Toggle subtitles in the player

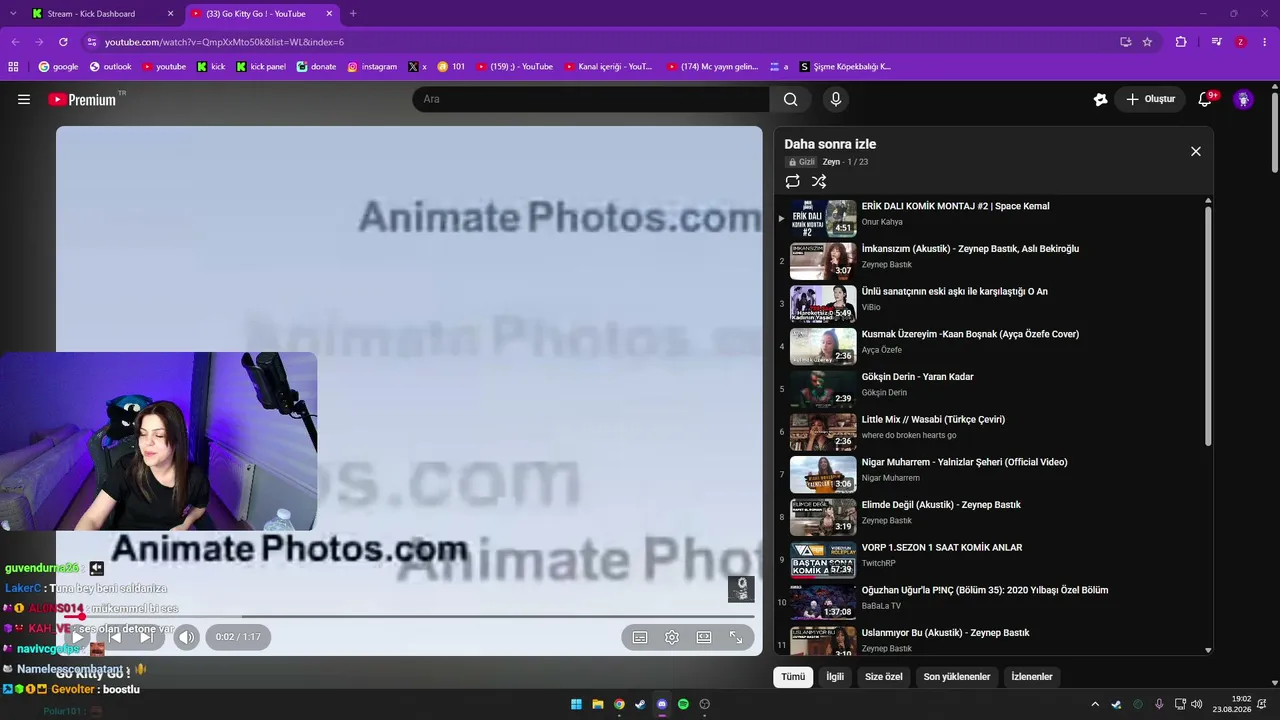point(640,637)
